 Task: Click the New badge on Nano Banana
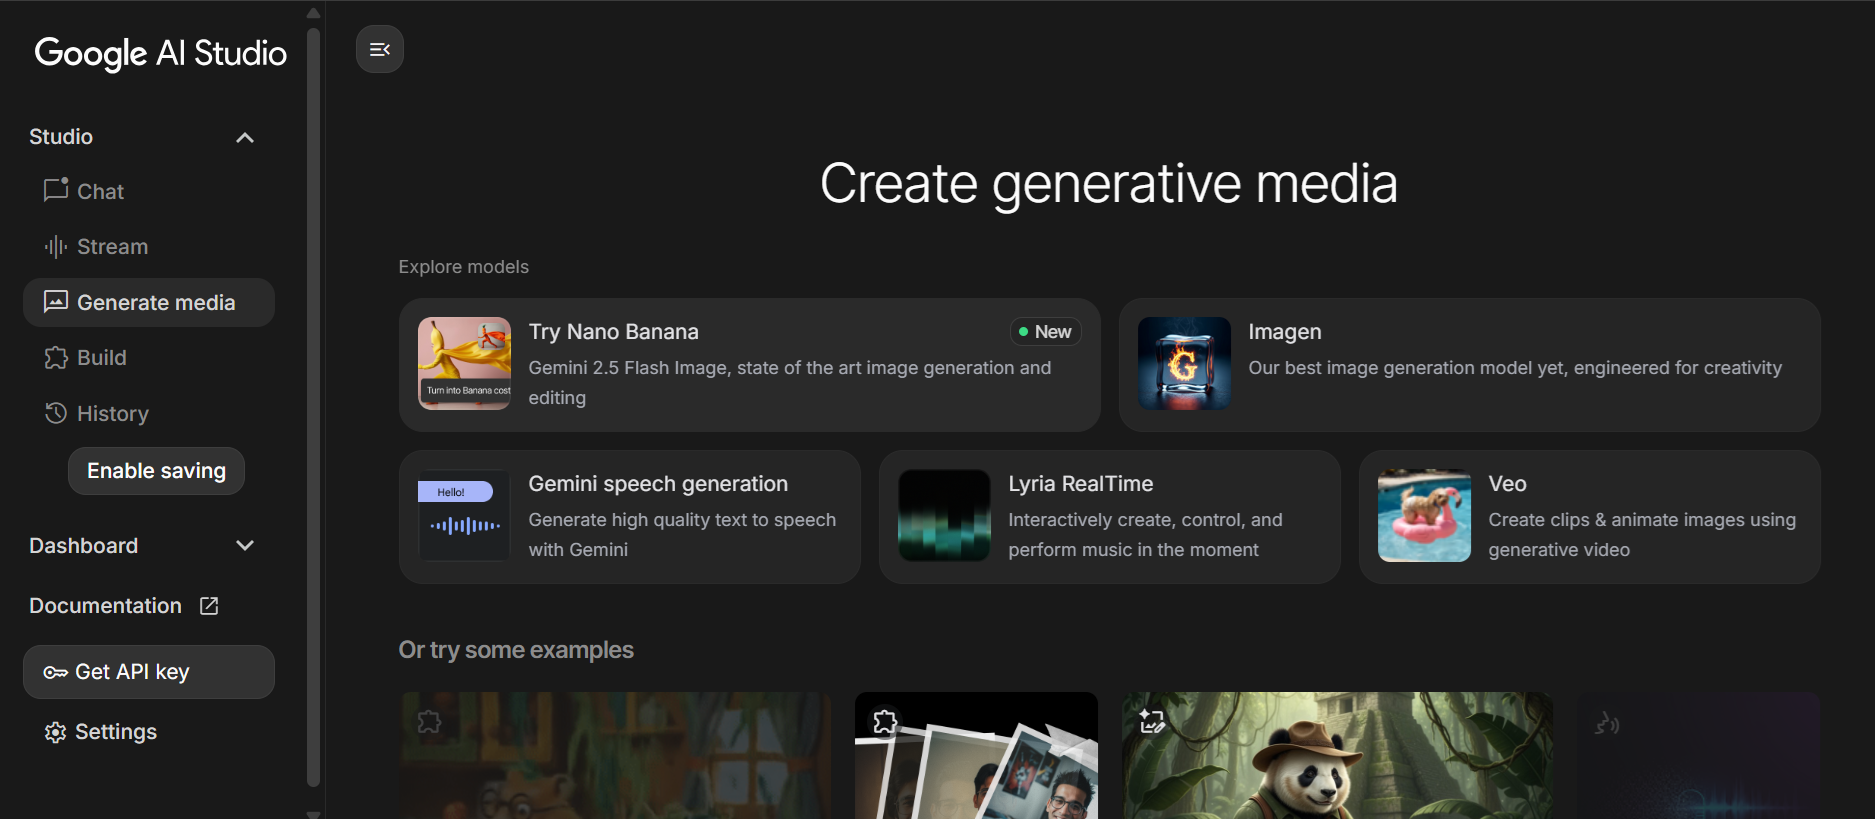pos(1045,332)
